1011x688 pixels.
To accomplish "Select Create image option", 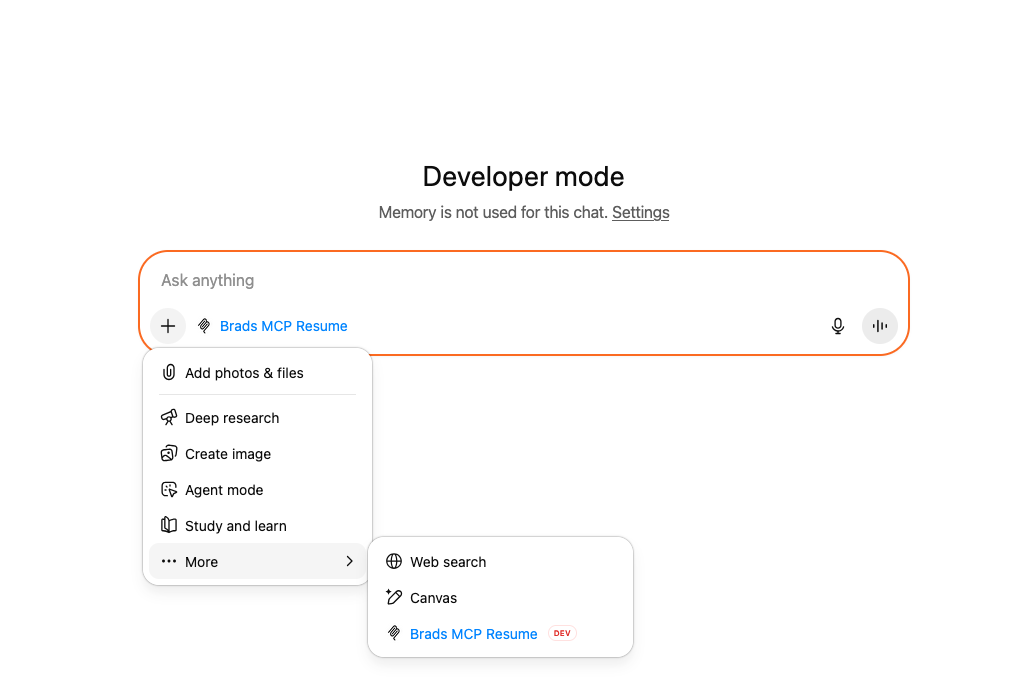I will click(x=257, y=454).
